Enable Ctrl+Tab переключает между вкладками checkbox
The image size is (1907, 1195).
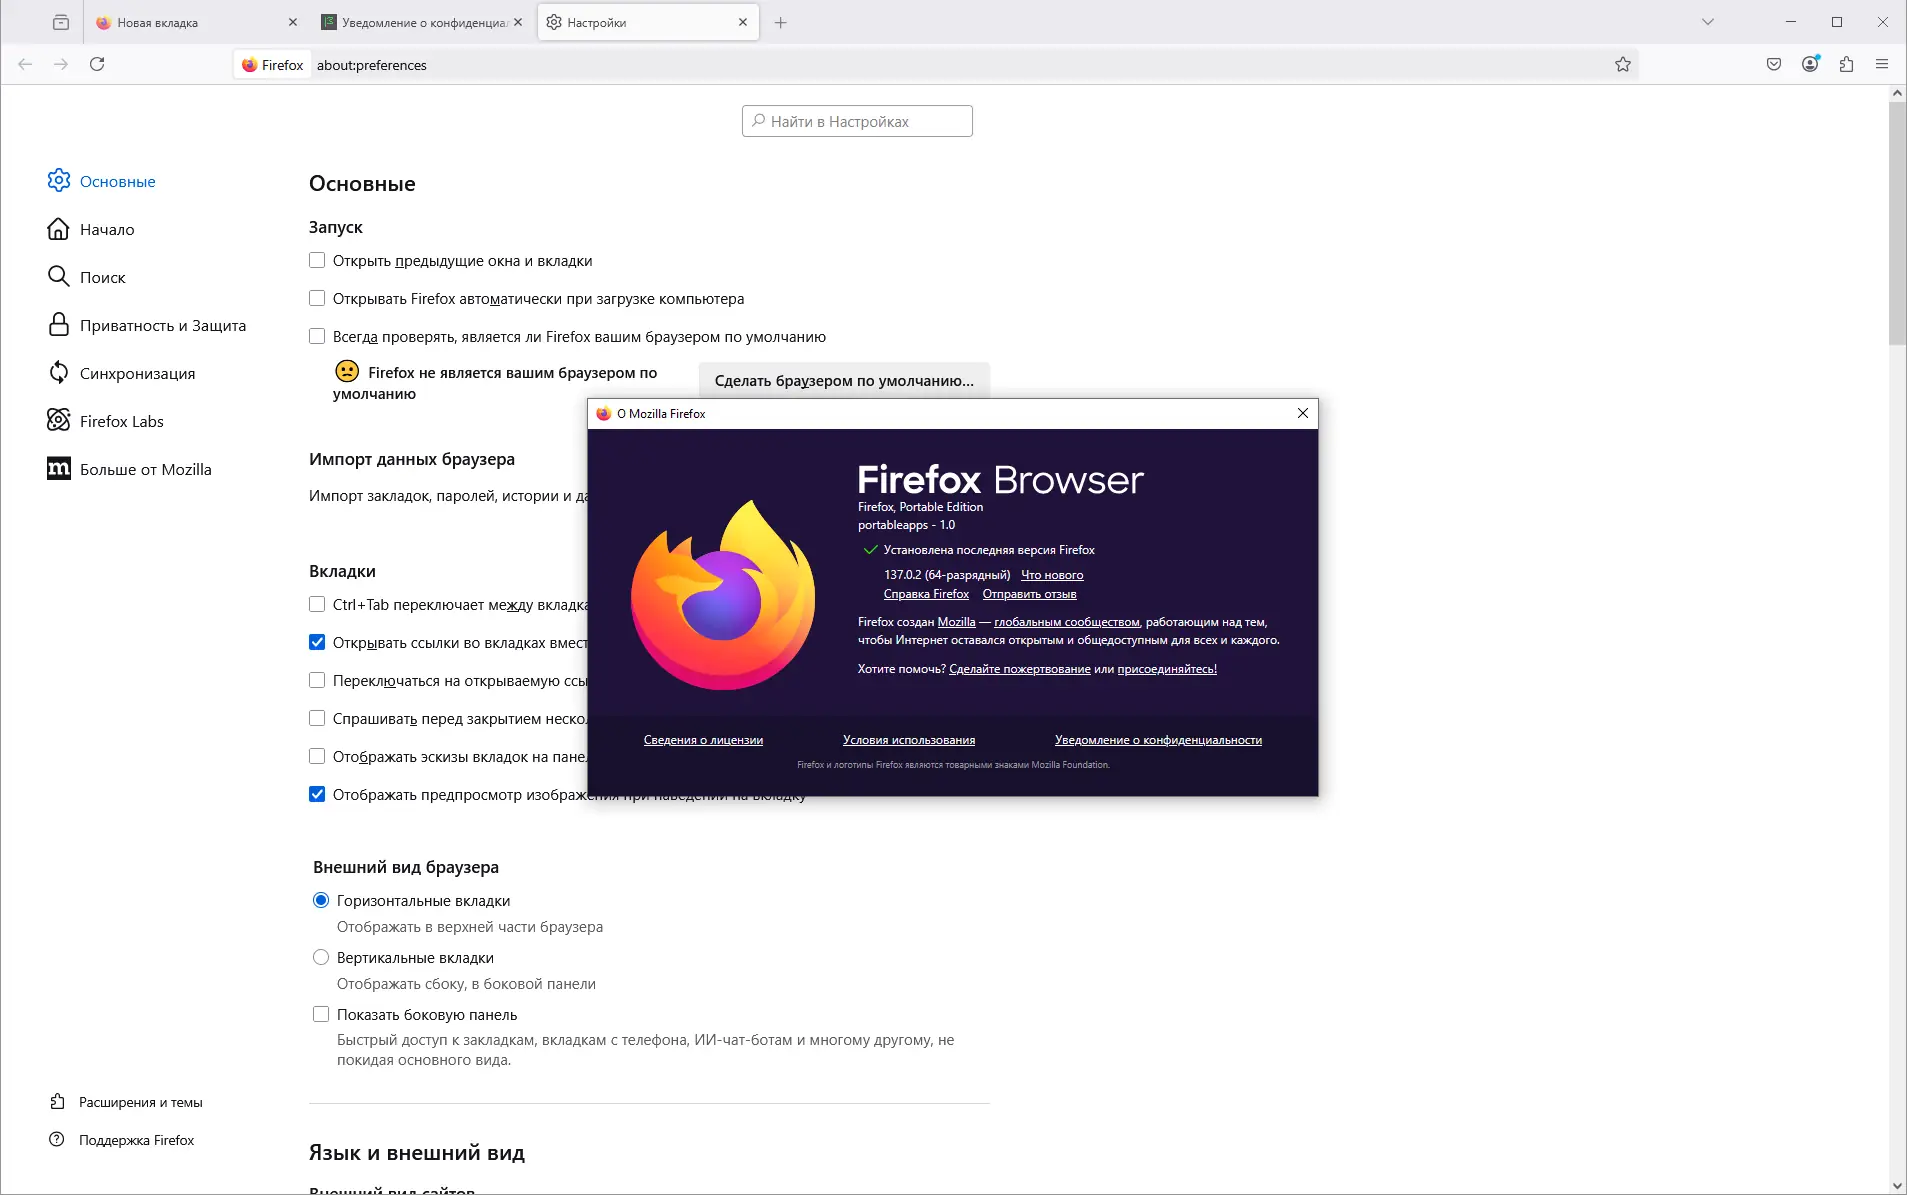pos(317,604)
